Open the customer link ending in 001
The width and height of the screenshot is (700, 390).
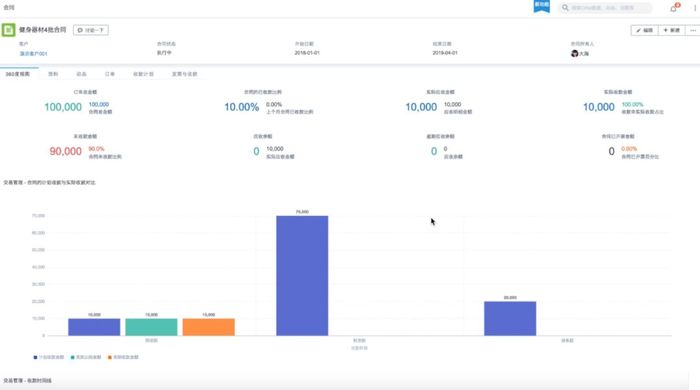pos(33,54)
